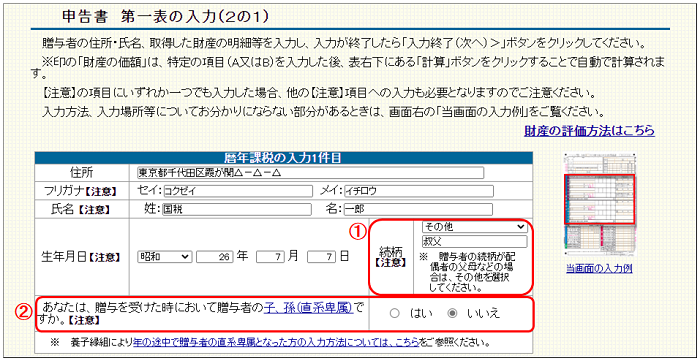This screenshot has width=700, height=361.
Task: Click the 続柄【注意】 label
Action: tap(390, 258)
